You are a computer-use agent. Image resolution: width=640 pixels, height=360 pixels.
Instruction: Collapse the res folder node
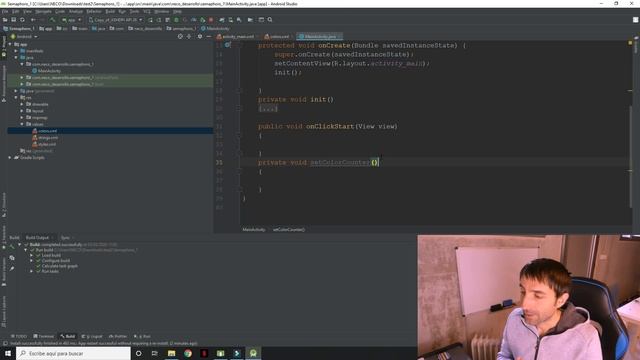tap(16, 98)
